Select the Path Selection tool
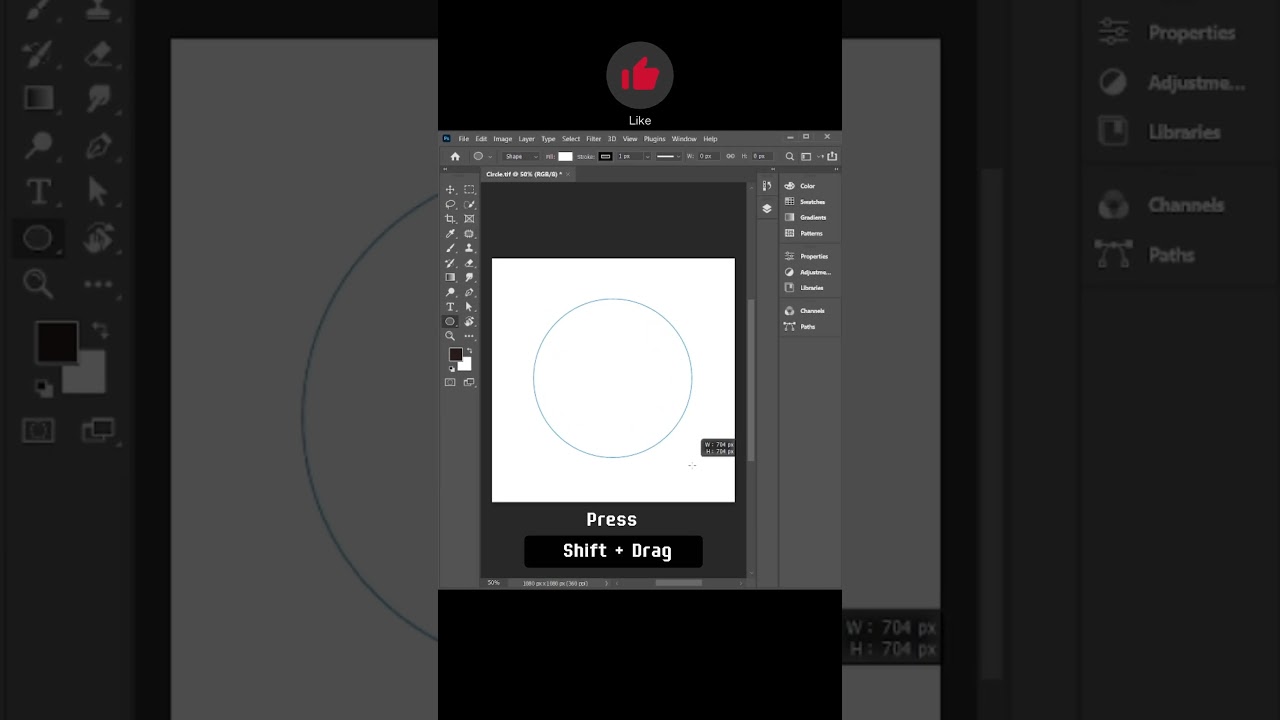1280x720 pixels. pos(469,306)
